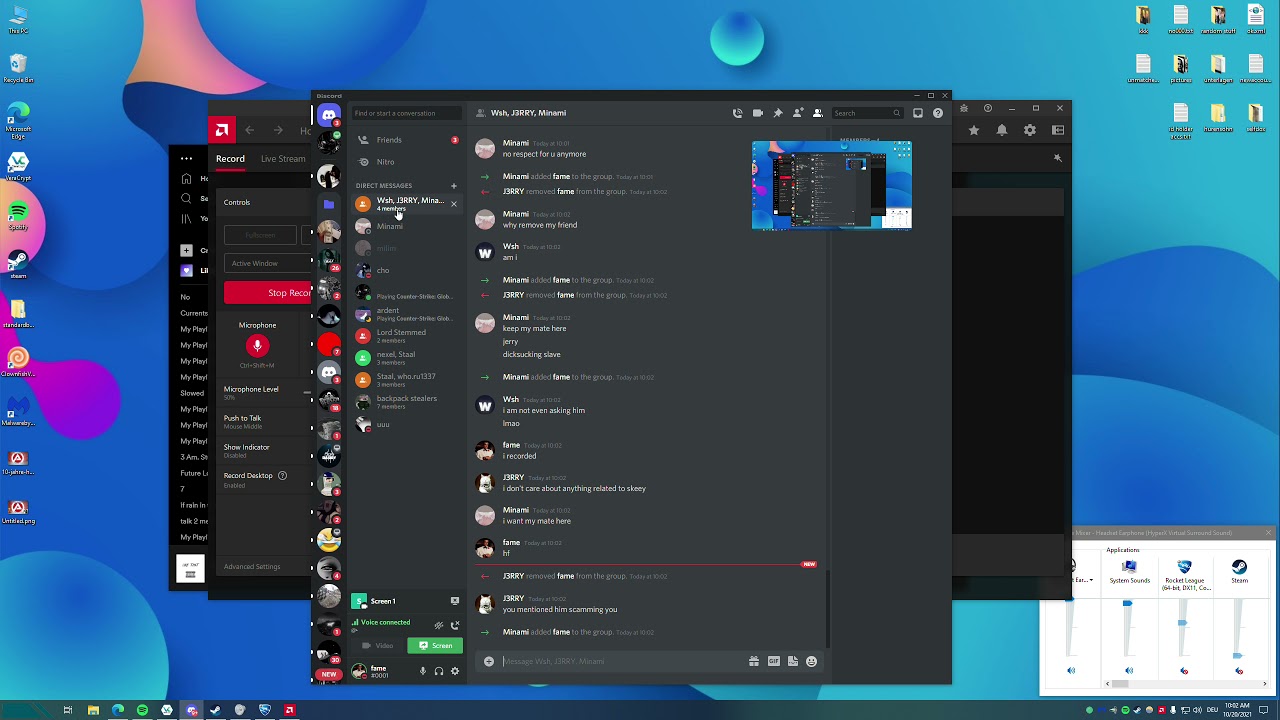Open the Minami direct message
1280x720 pixels.
pos(406,226)
